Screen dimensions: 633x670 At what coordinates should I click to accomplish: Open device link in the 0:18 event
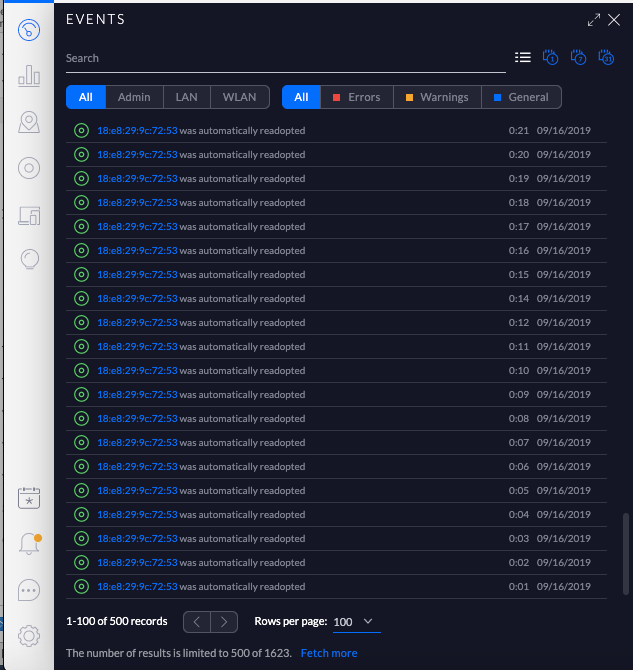(137, 202)
